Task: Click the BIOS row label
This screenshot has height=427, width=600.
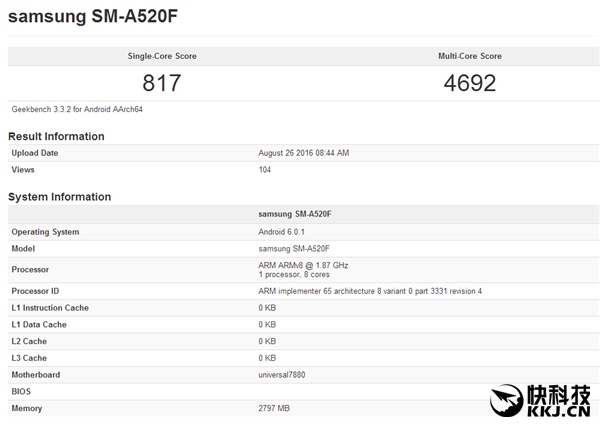Action: pos(22,392)
